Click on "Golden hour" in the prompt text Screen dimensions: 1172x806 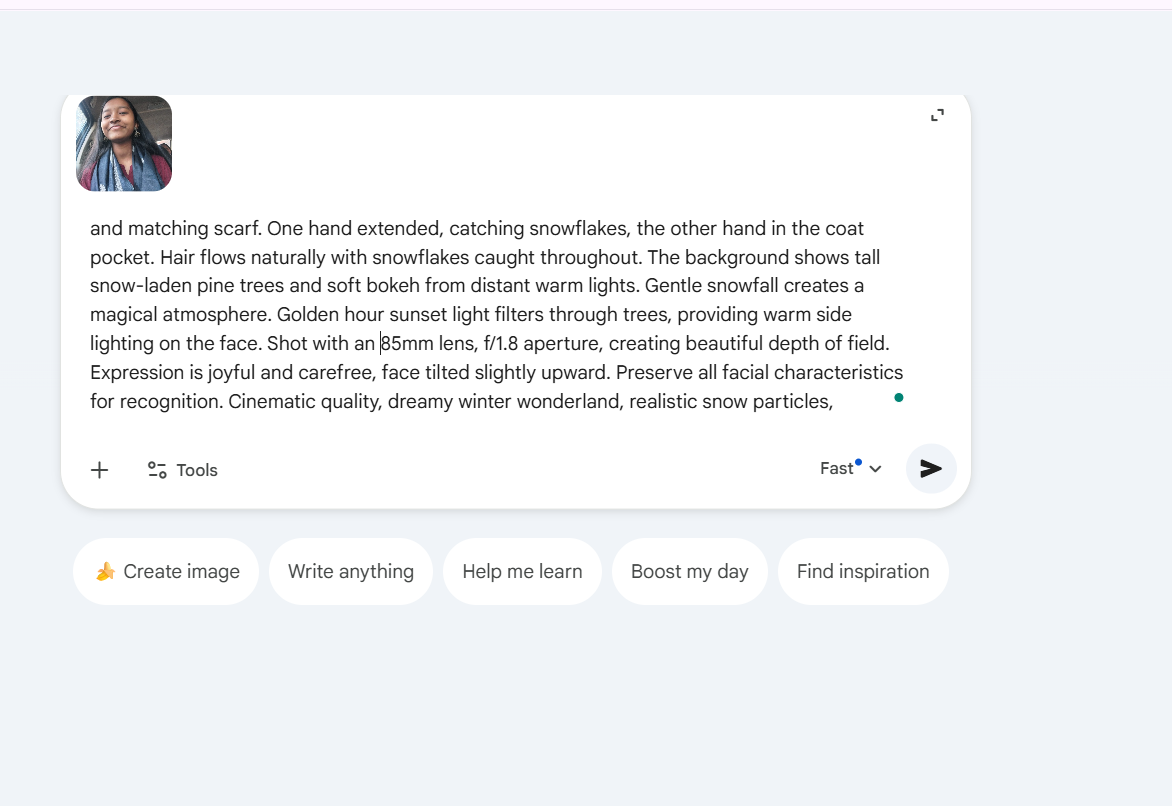[x=326, y=315]
